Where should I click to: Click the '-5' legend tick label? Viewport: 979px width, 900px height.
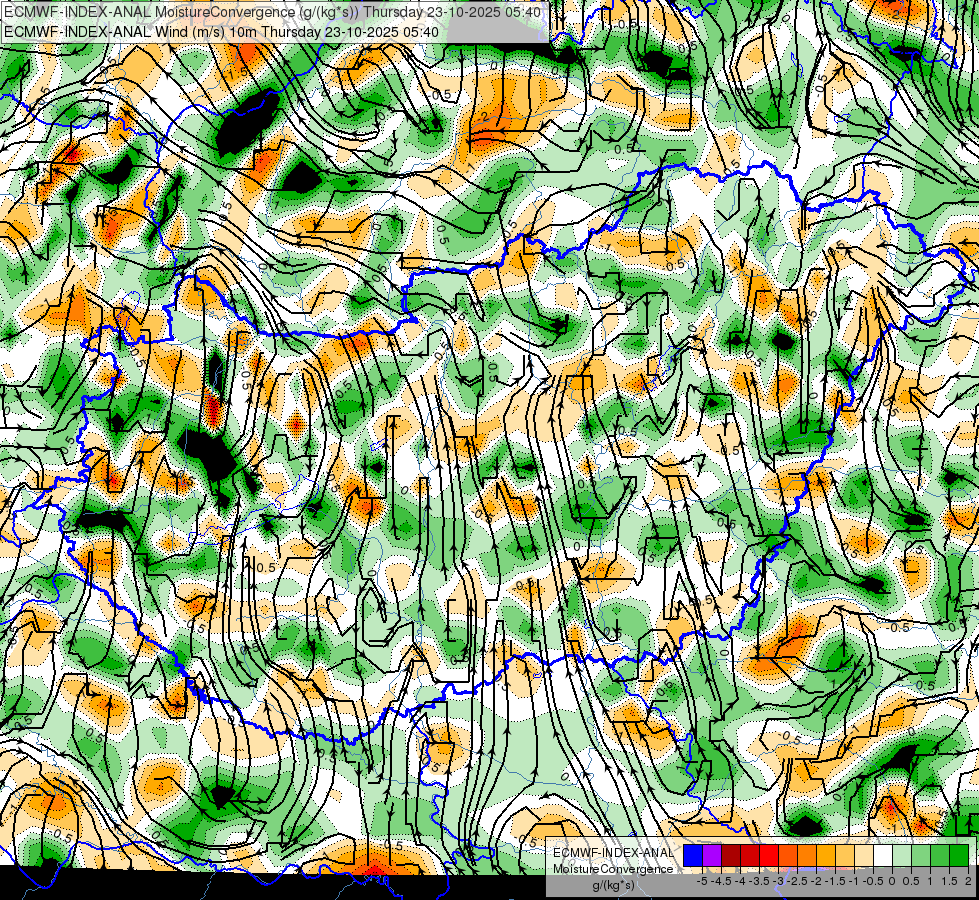click(702, 881)
